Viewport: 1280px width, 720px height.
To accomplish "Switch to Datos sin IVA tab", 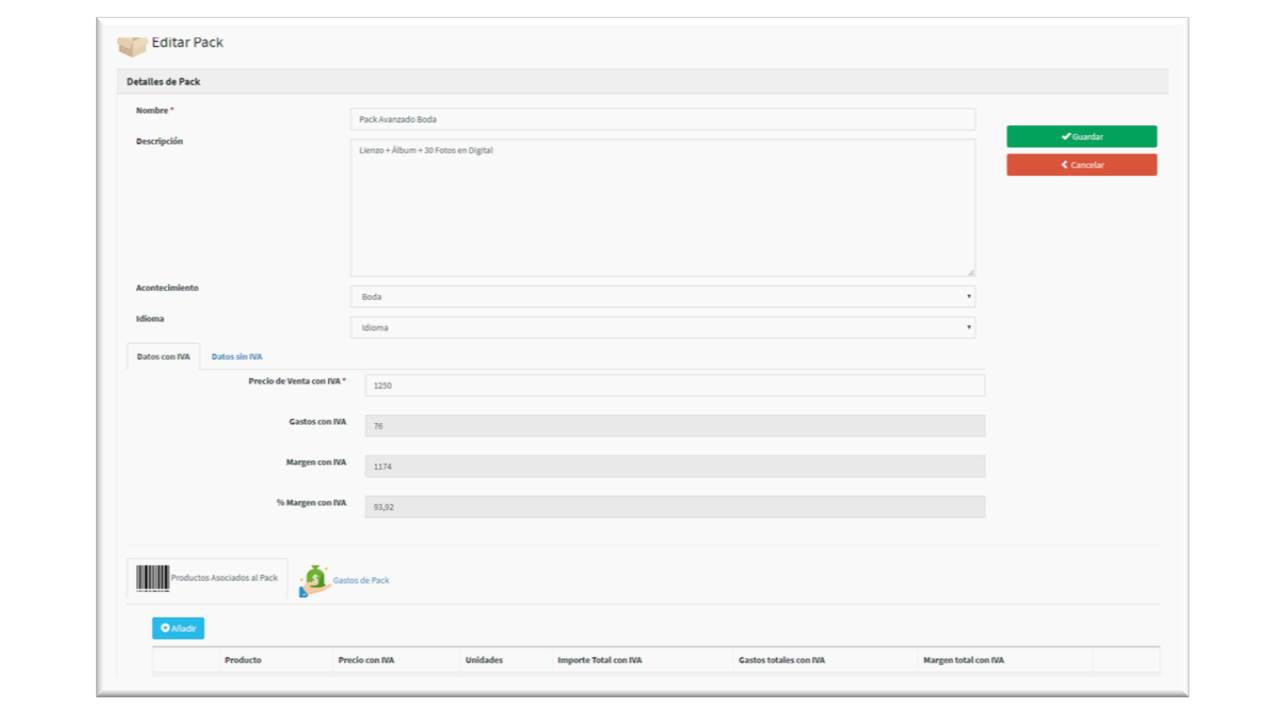I will click(237, 357).
